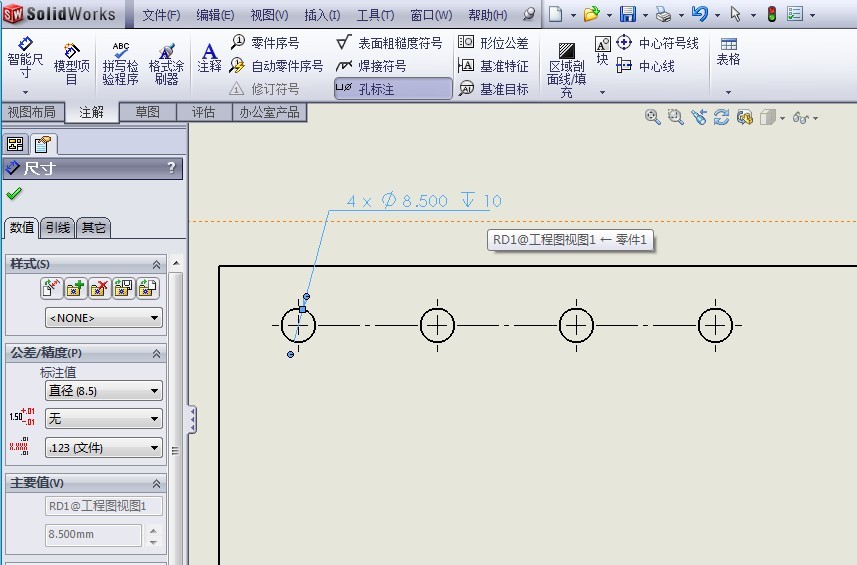Image resolution: width=857 pixels, height=565 pixels.
Task: Open Options from toolbar
Action: (795, 14)
